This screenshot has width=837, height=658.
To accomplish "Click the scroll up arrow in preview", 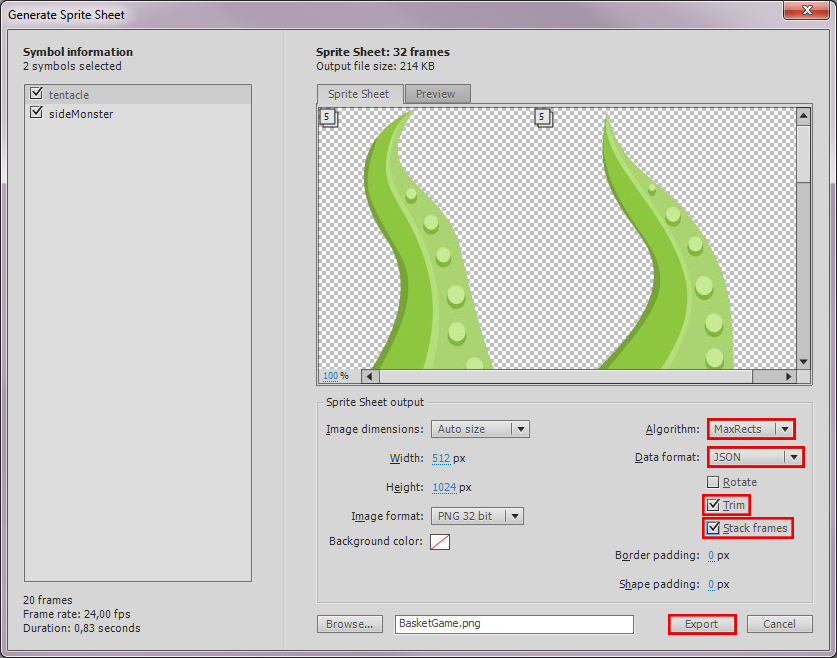I will [803, 116].
